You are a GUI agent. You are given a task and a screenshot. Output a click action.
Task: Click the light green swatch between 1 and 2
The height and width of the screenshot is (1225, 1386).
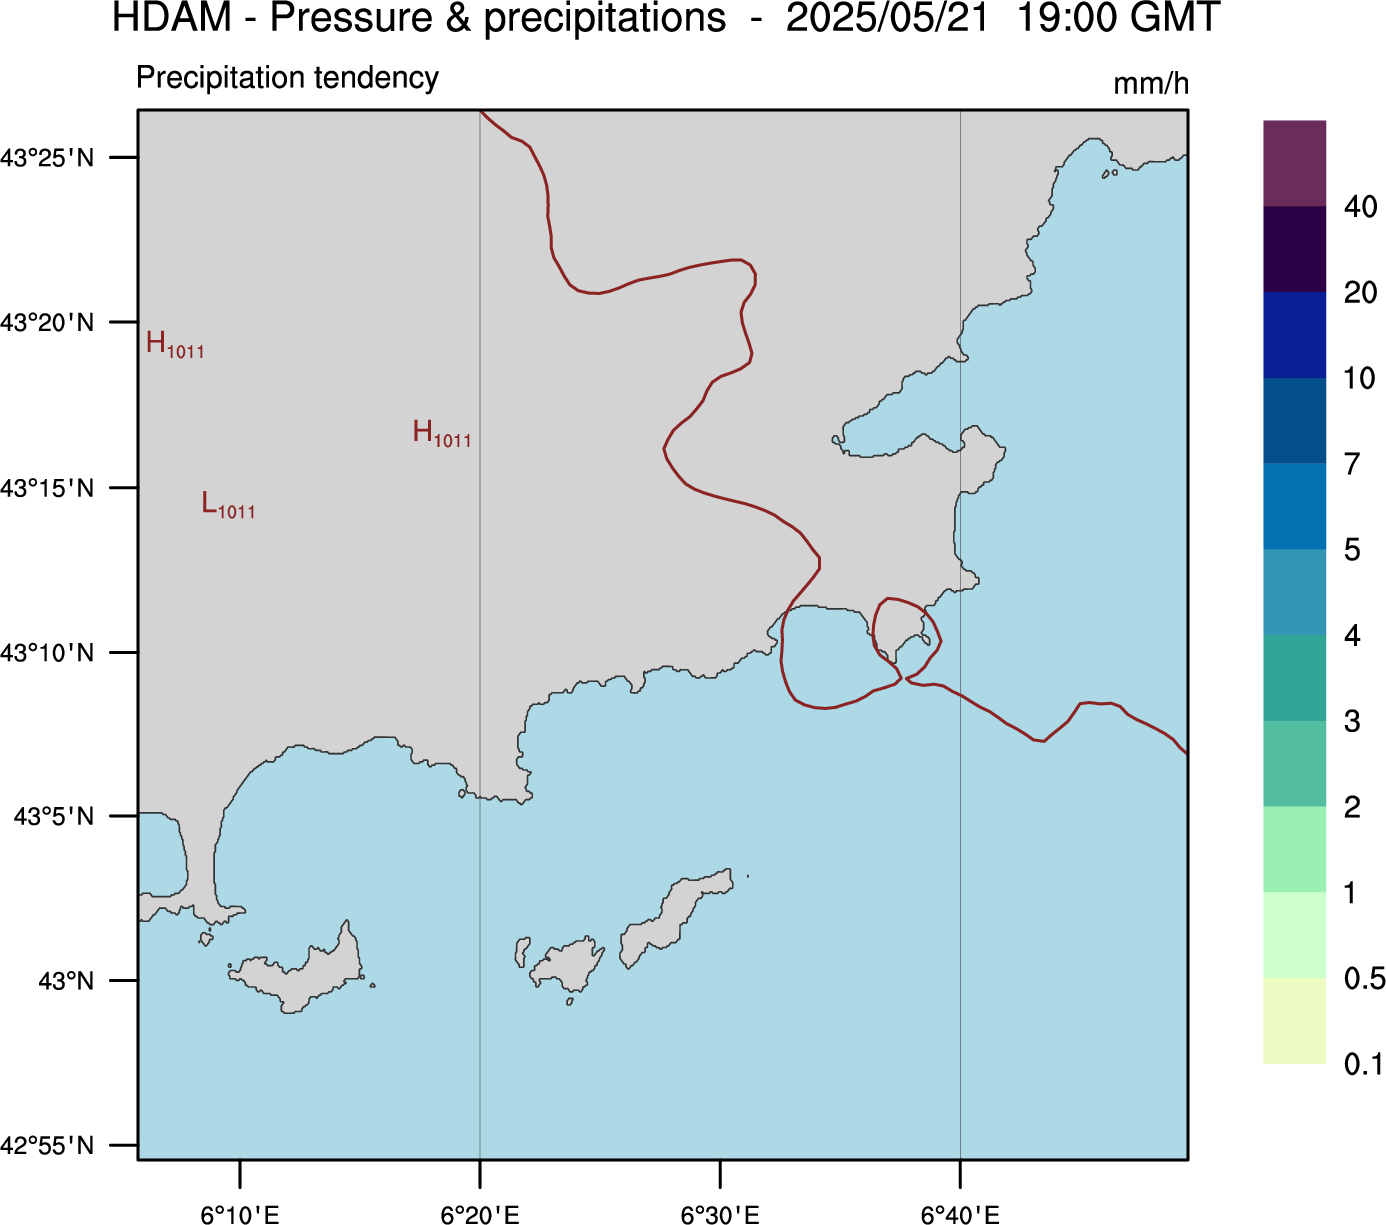(x=1294, y=849)
